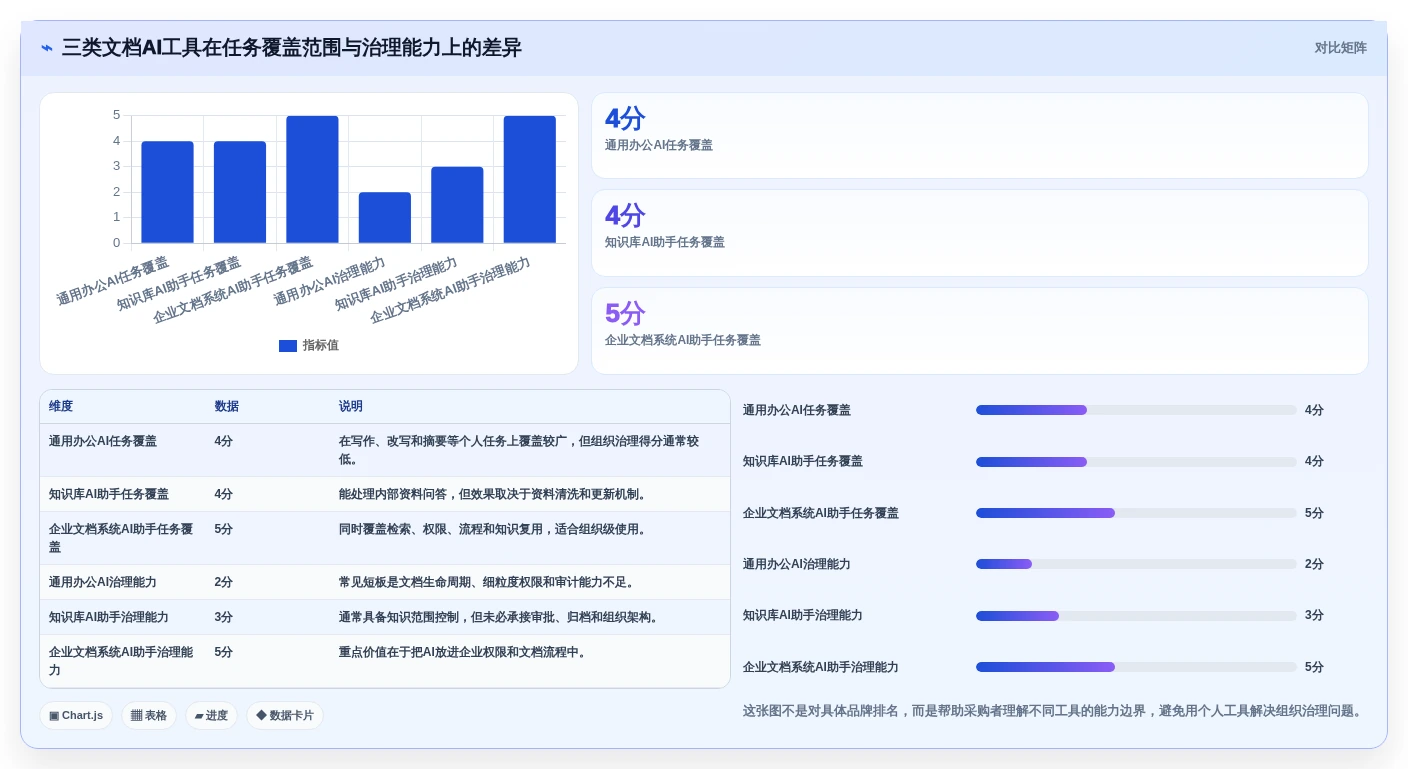Click the 3分 value beside the progress bar
This screenshot has height=769, width=1408.
click(x=1314, y=615)
